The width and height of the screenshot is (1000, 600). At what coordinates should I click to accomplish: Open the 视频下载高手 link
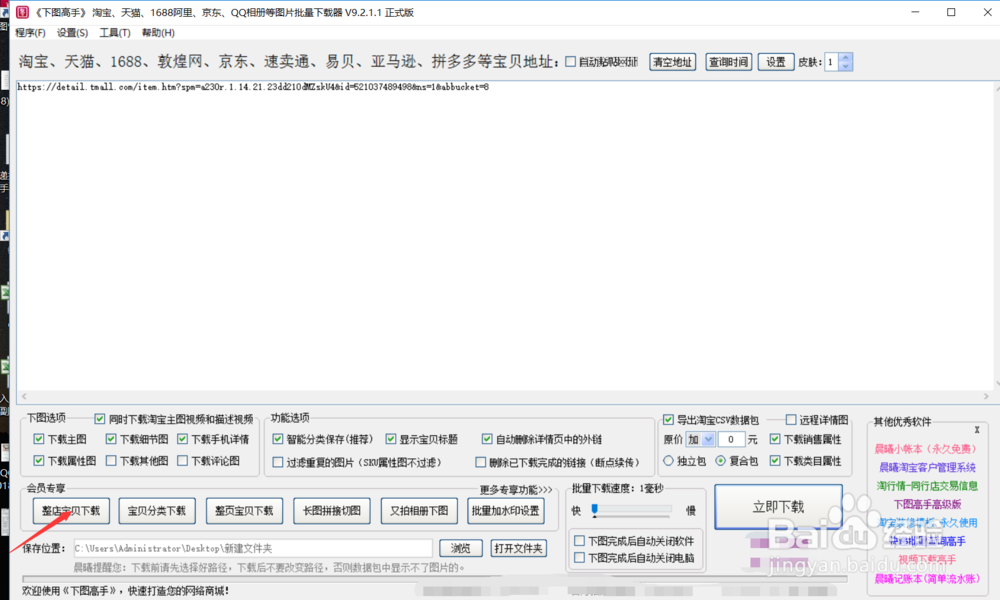[x=927, y=559]
